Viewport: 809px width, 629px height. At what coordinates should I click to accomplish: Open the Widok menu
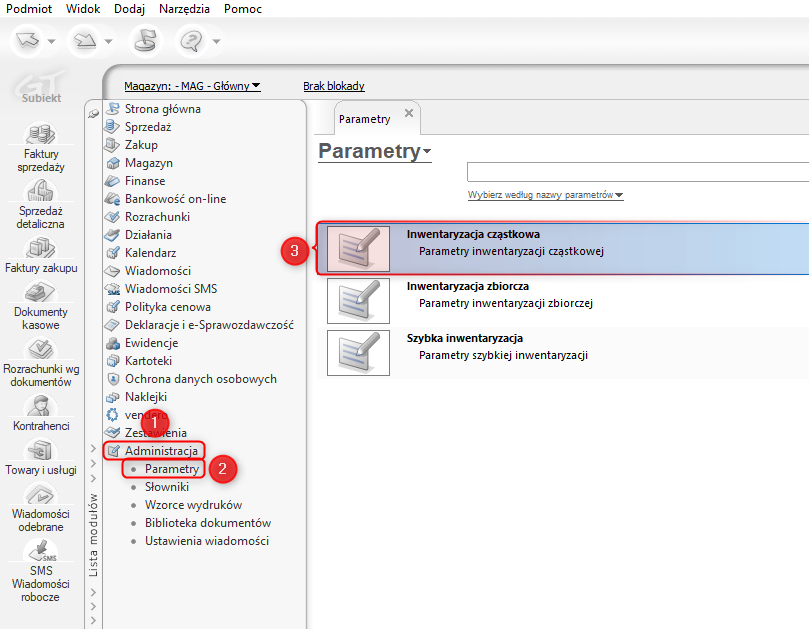(83, 9)
